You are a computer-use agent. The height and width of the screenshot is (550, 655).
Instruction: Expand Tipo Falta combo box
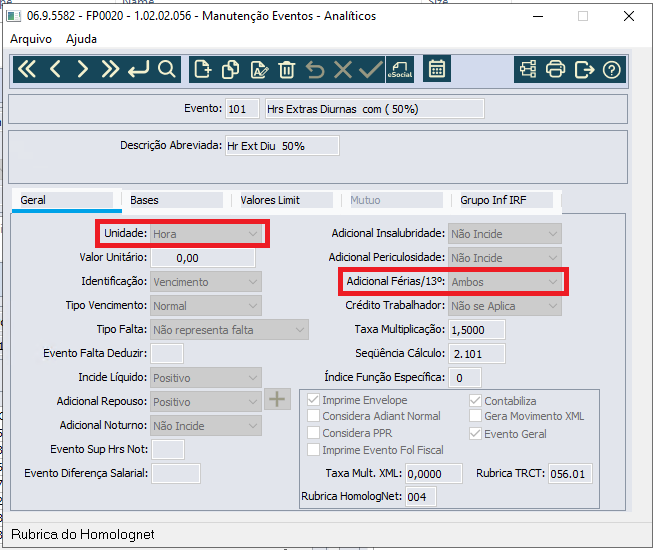[229, 330]
